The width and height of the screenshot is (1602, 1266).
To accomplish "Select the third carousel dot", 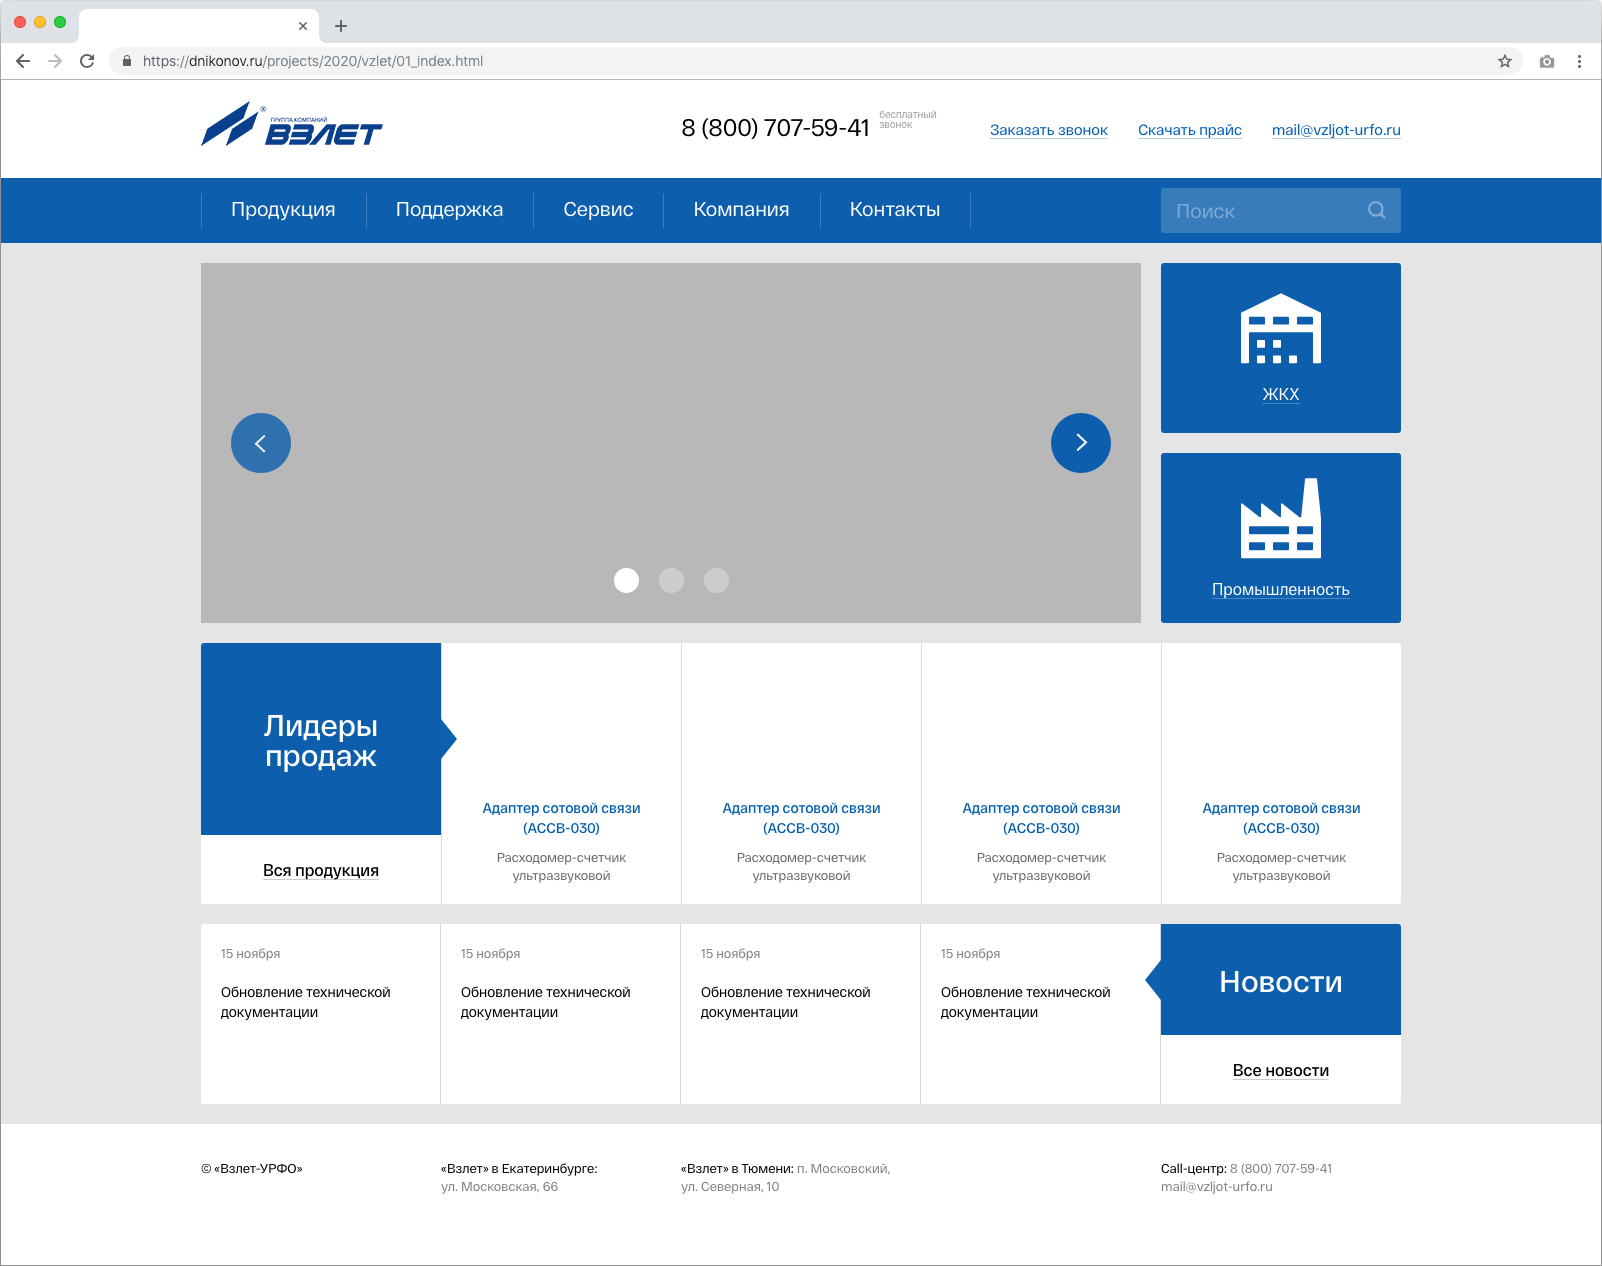I will [716, 580].
